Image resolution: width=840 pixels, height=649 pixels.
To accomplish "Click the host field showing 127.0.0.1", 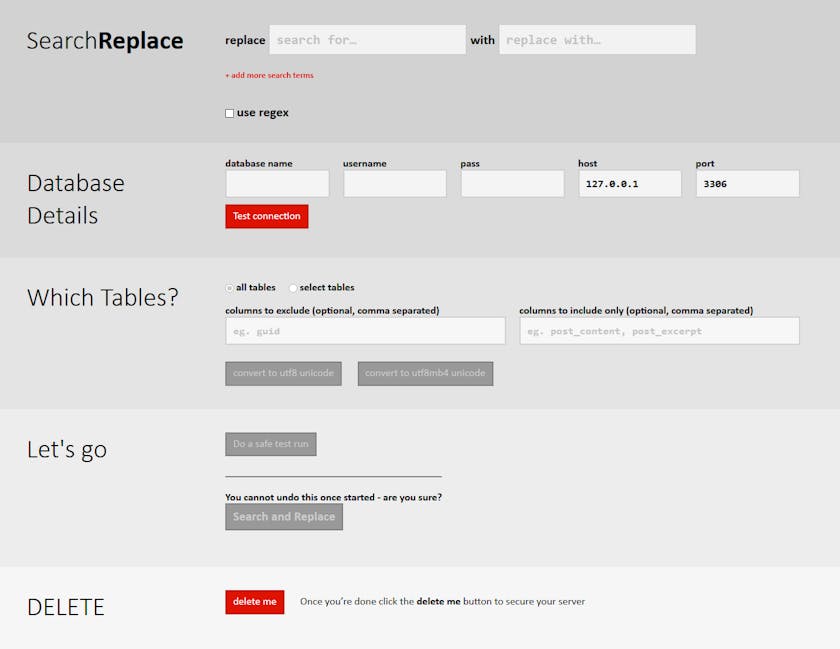I will [630, 184].
